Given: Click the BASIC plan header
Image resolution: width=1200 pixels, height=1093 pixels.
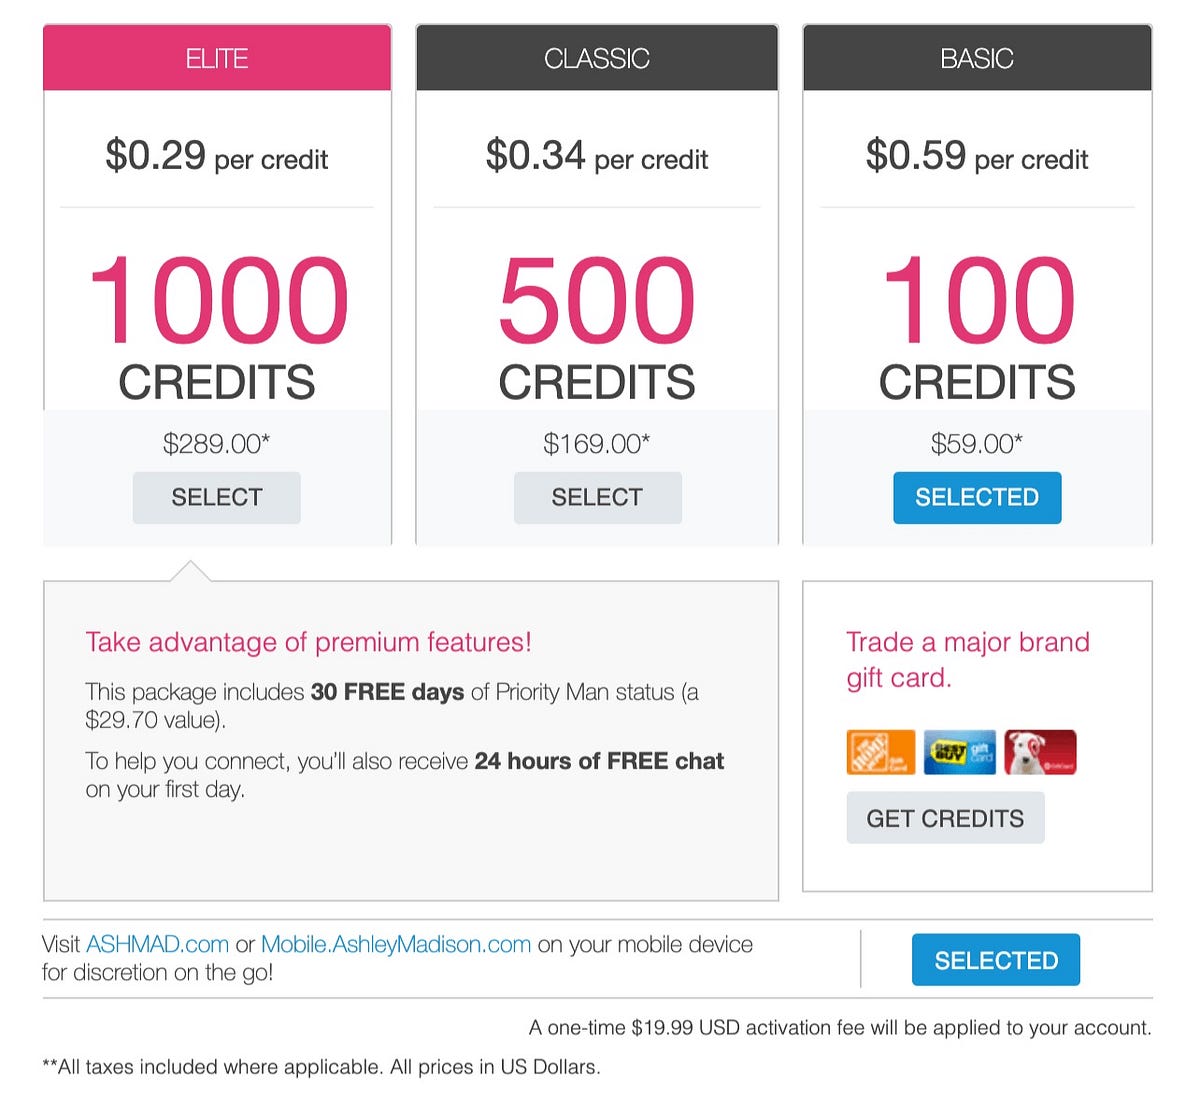Looking at the screenshot, I should [977, 57].
